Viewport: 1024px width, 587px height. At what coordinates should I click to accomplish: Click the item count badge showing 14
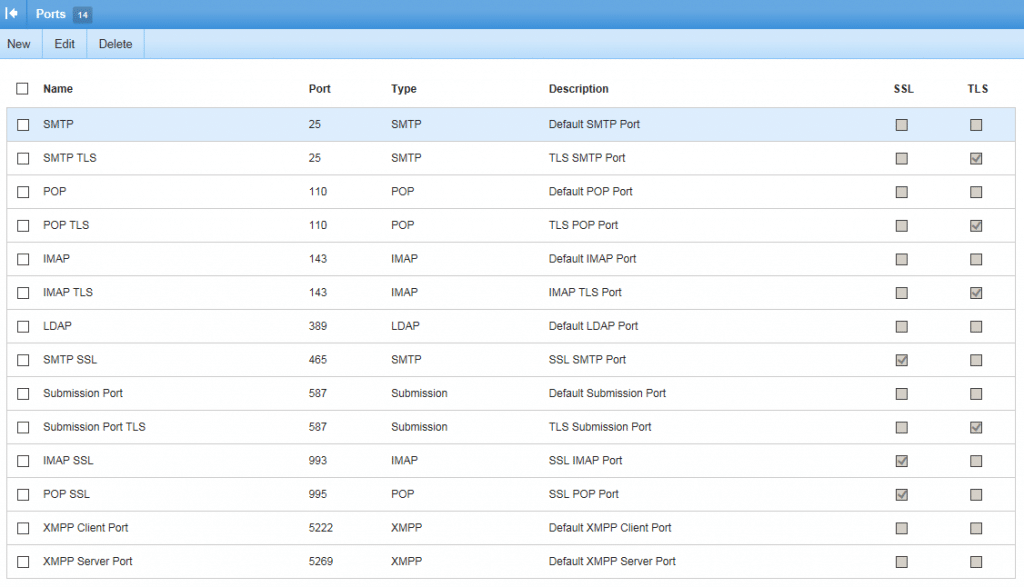pos(82,14)
